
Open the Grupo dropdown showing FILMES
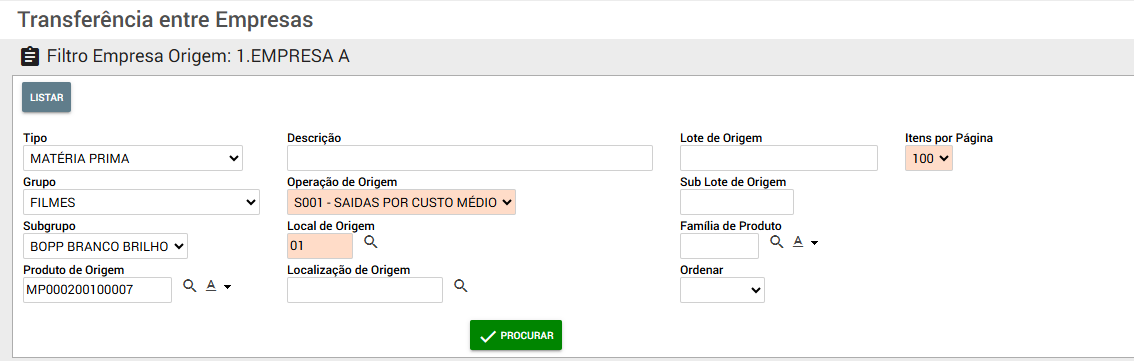pyautogui.click(x=141, y=202)
